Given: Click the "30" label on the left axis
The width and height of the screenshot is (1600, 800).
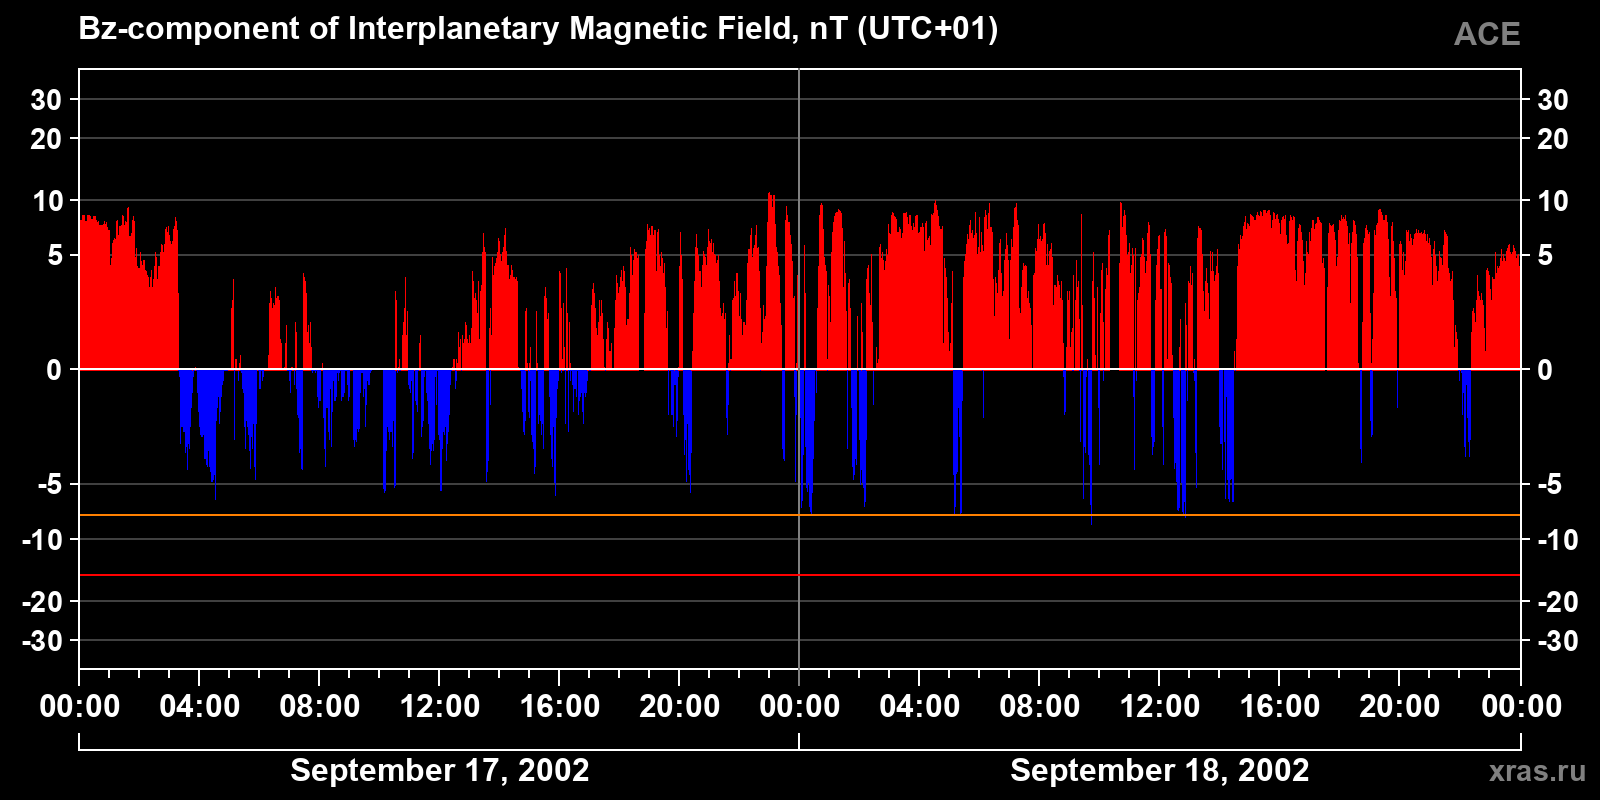Looking at the screenshot, I should [x=46, y=100].
